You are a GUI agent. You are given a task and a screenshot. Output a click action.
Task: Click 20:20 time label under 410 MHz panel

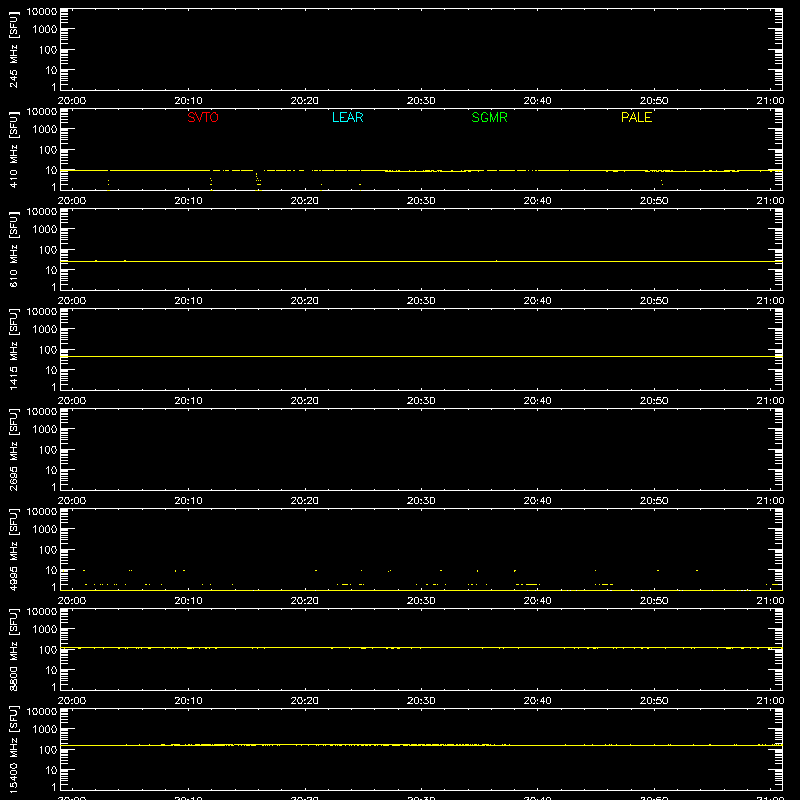click(x=305, y=201)
